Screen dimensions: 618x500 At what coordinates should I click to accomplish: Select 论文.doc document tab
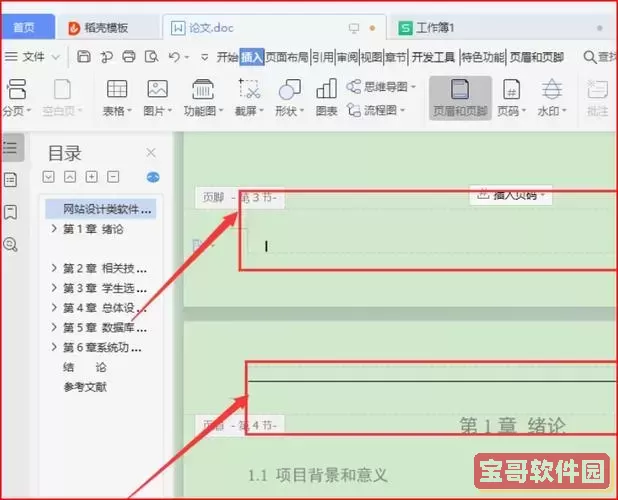[x=274, y=28]
